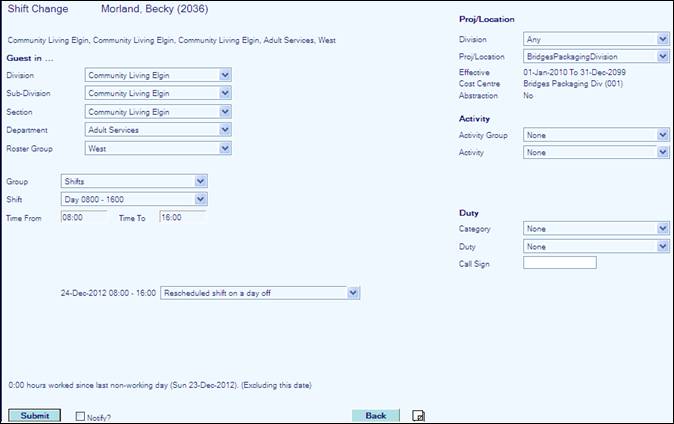Image resolution: width=674 pixels, height=424 pixels.
Task: Expand the Activity dropdown
Action: (595, 152)
